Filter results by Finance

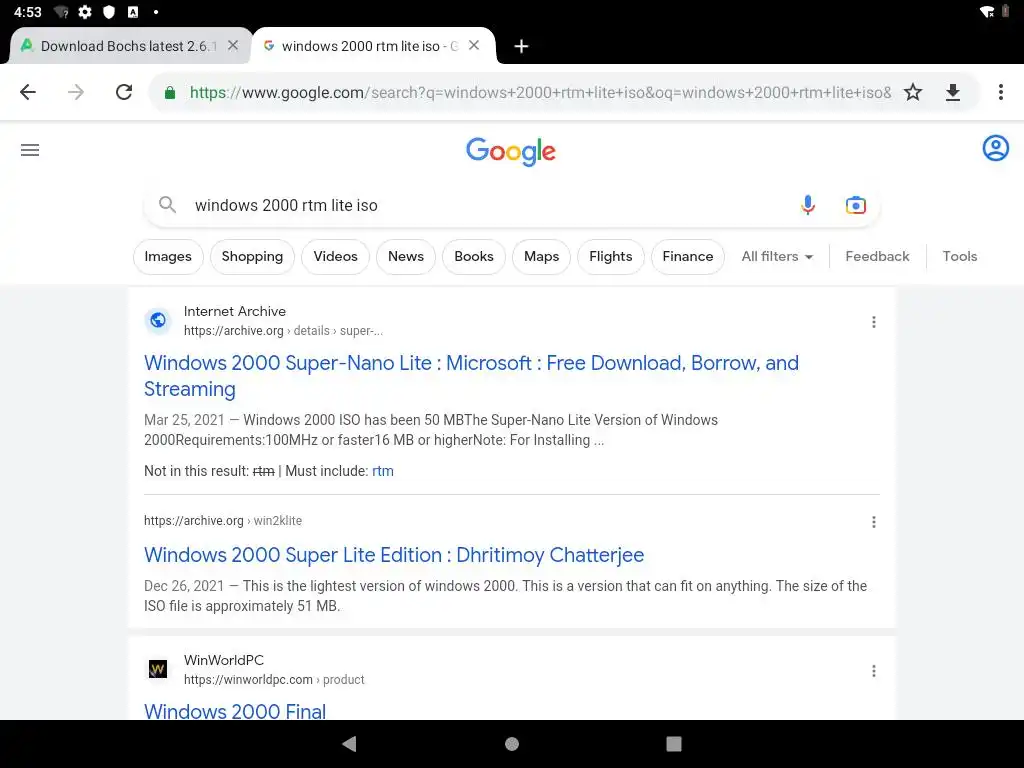click(x=688, y=257)
